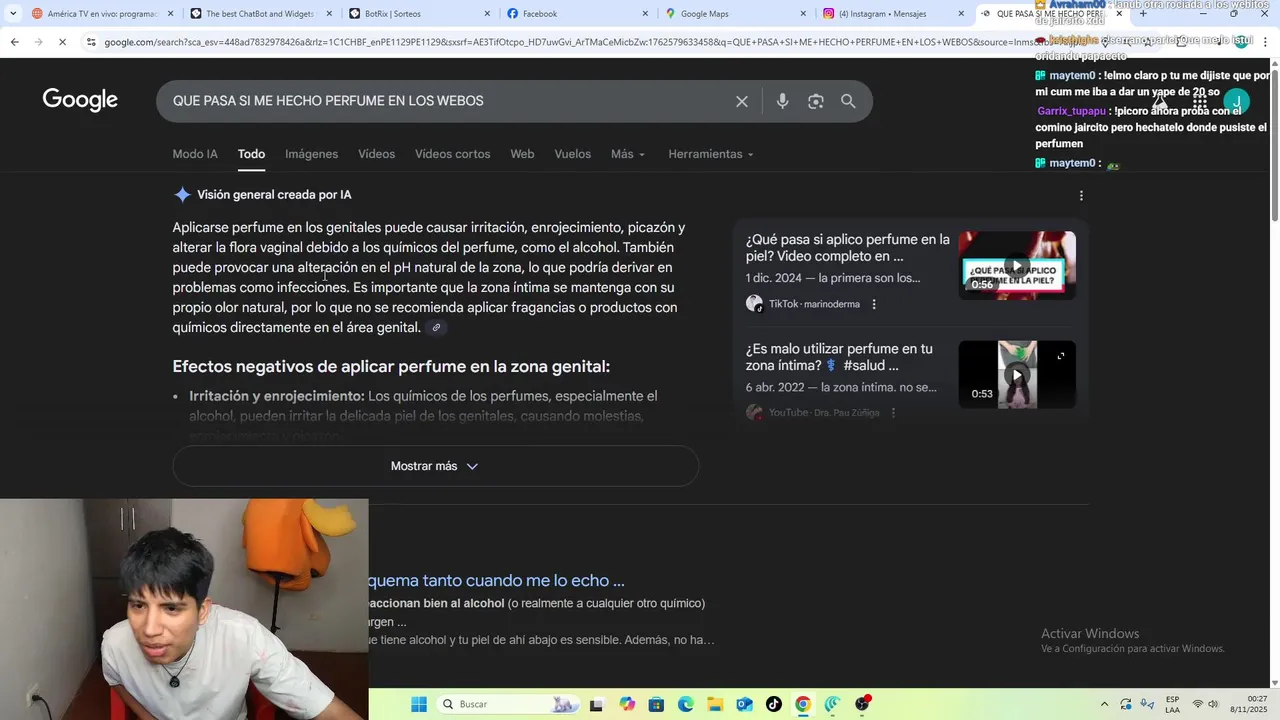Open Microsoft Edge from the taskbar

pyautogui.click(x=686, y=704)
